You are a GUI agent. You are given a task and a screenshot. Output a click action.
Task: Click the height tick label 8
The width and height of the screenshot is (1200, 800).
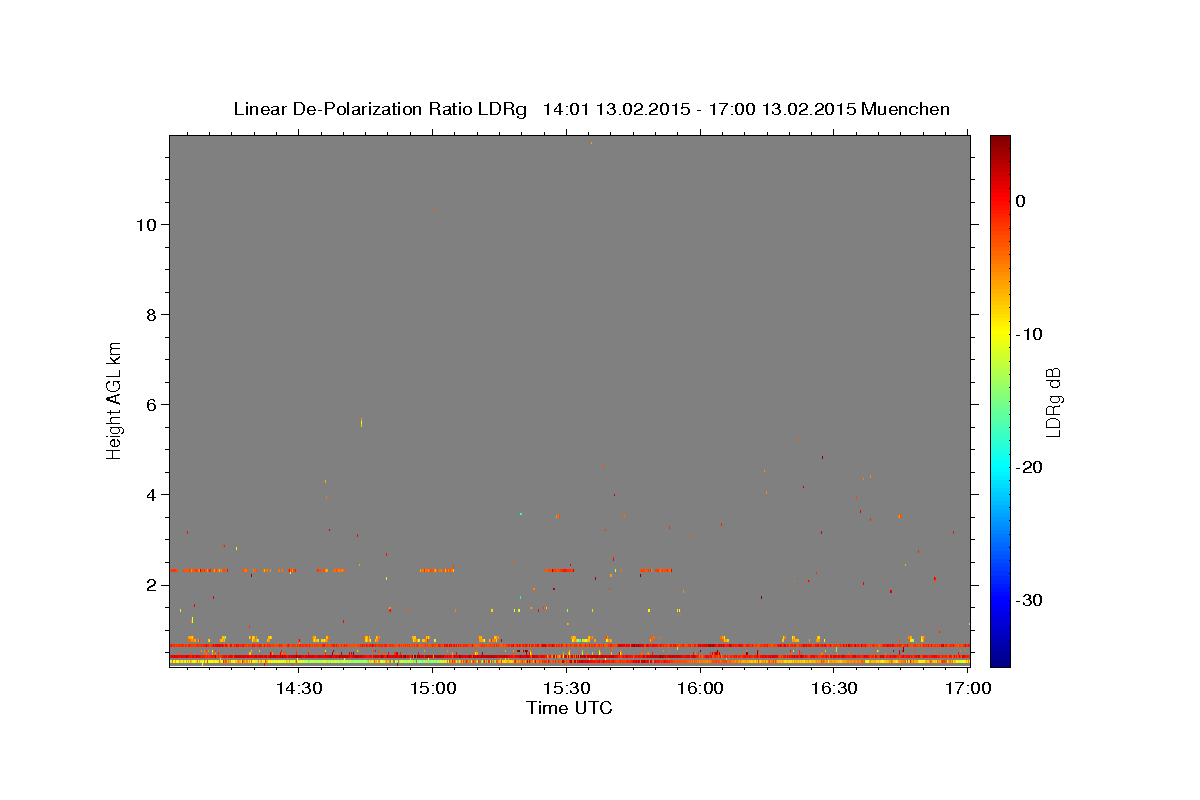pos(149,315)
